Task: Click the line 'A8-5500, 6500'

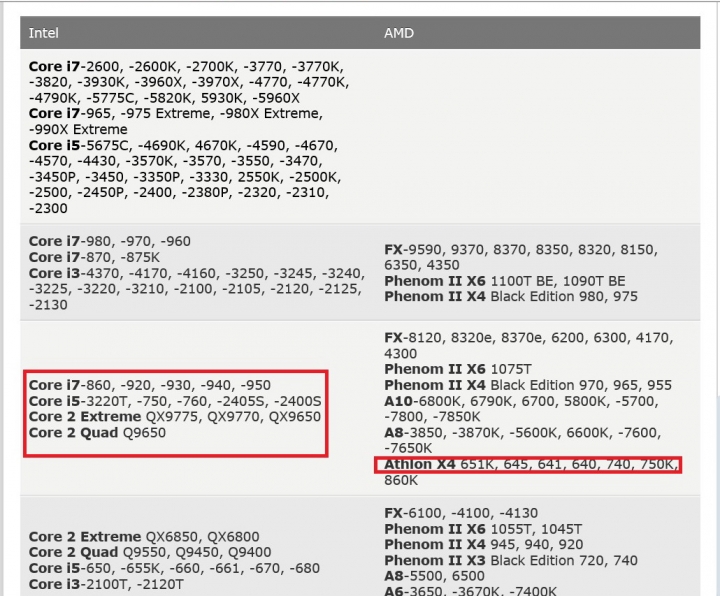Action: point(434,576)
